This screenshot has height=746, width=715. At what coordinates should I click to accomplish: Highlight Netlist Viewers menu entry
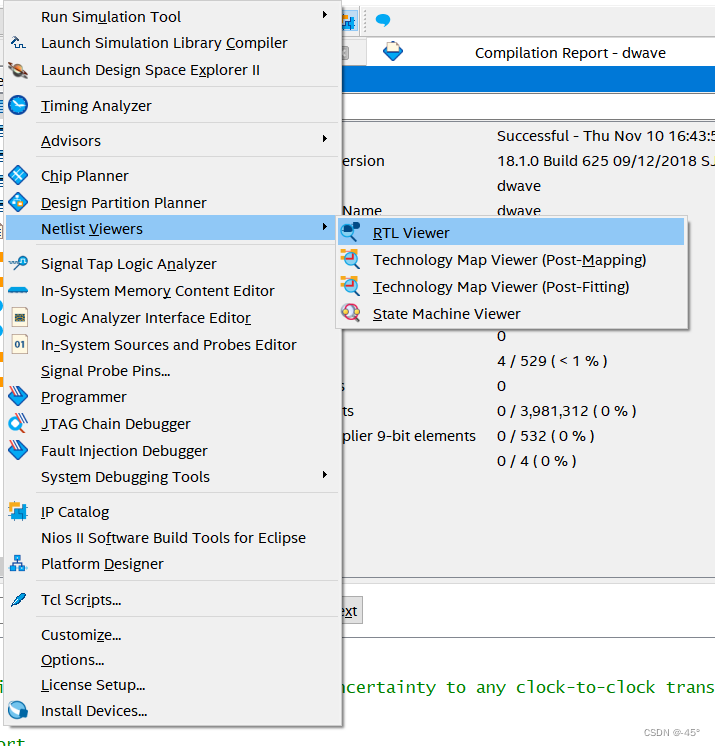(171, 228)
